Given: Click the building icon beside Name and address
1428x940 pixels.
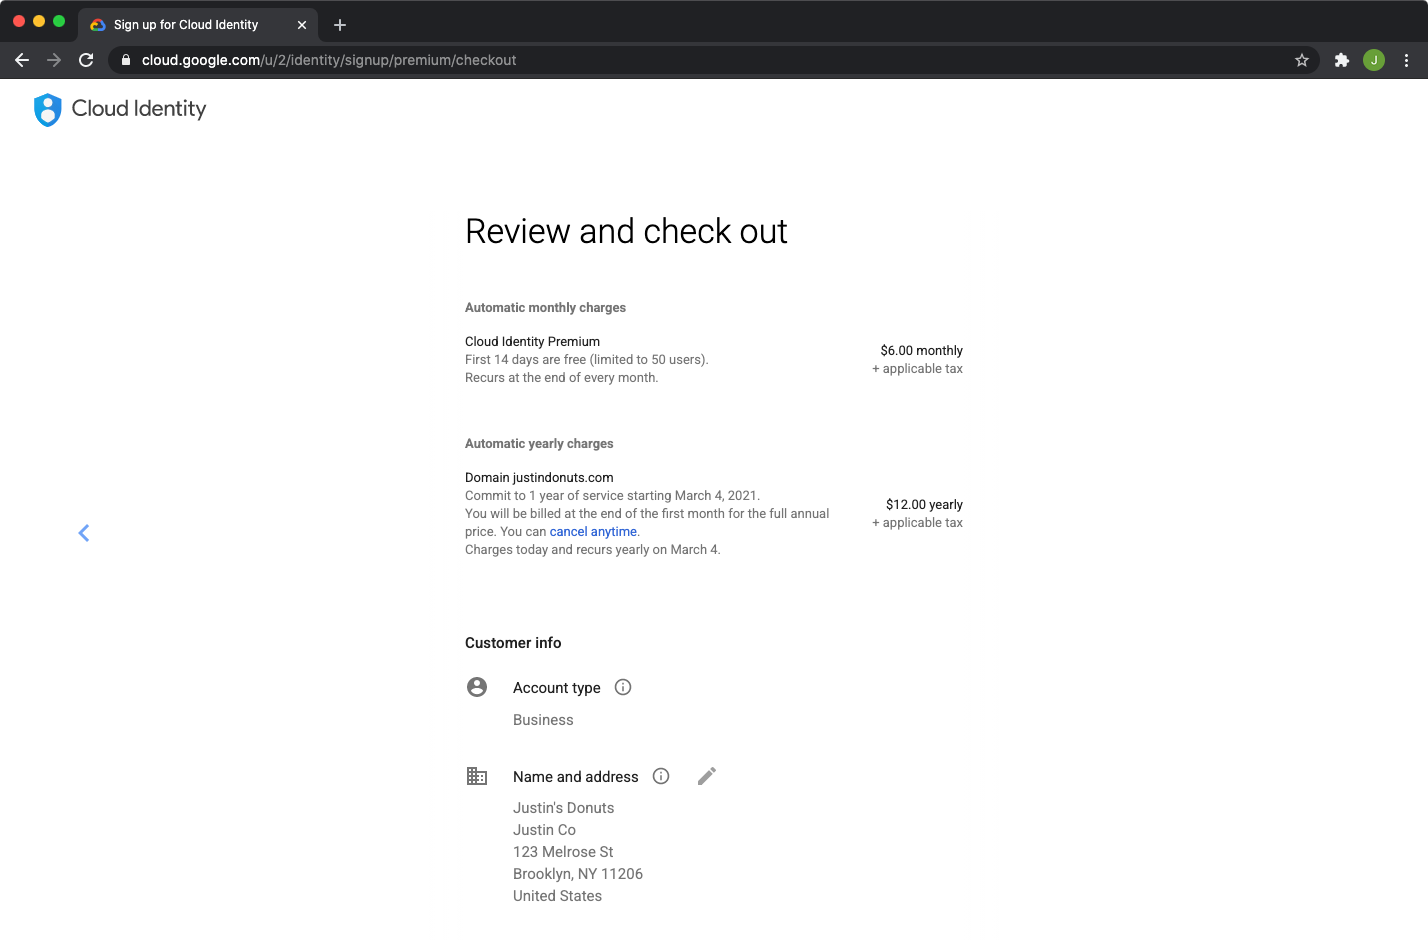Looking at the screenshot, I should 477,776.
